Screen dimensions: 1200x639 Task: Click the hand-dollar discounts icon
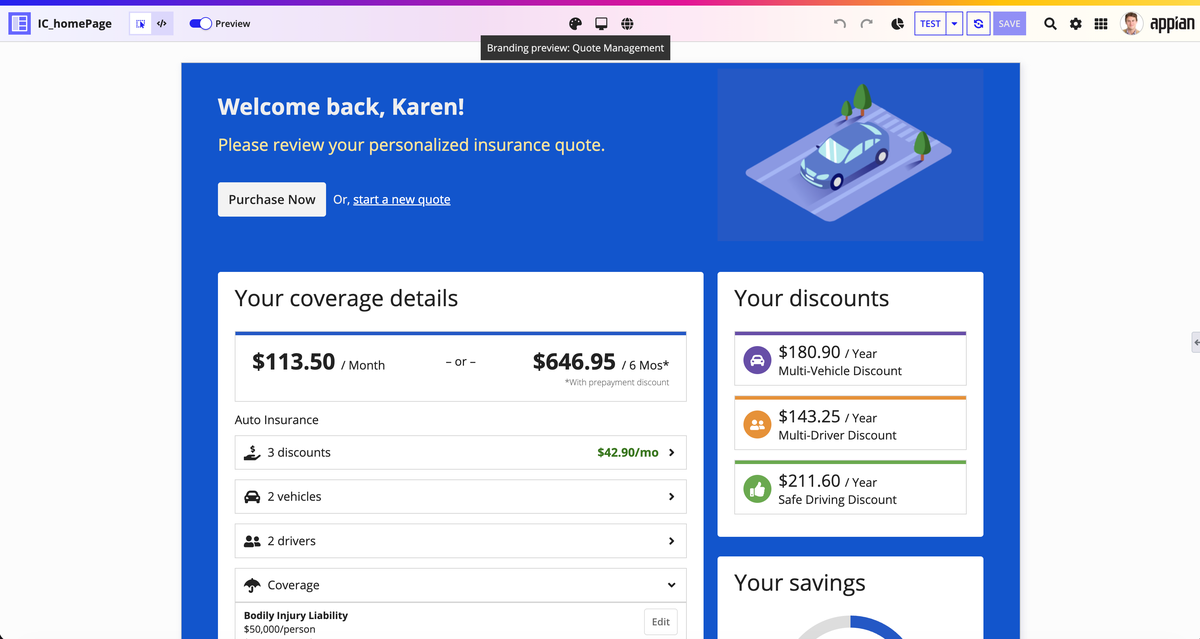[253, 452]
